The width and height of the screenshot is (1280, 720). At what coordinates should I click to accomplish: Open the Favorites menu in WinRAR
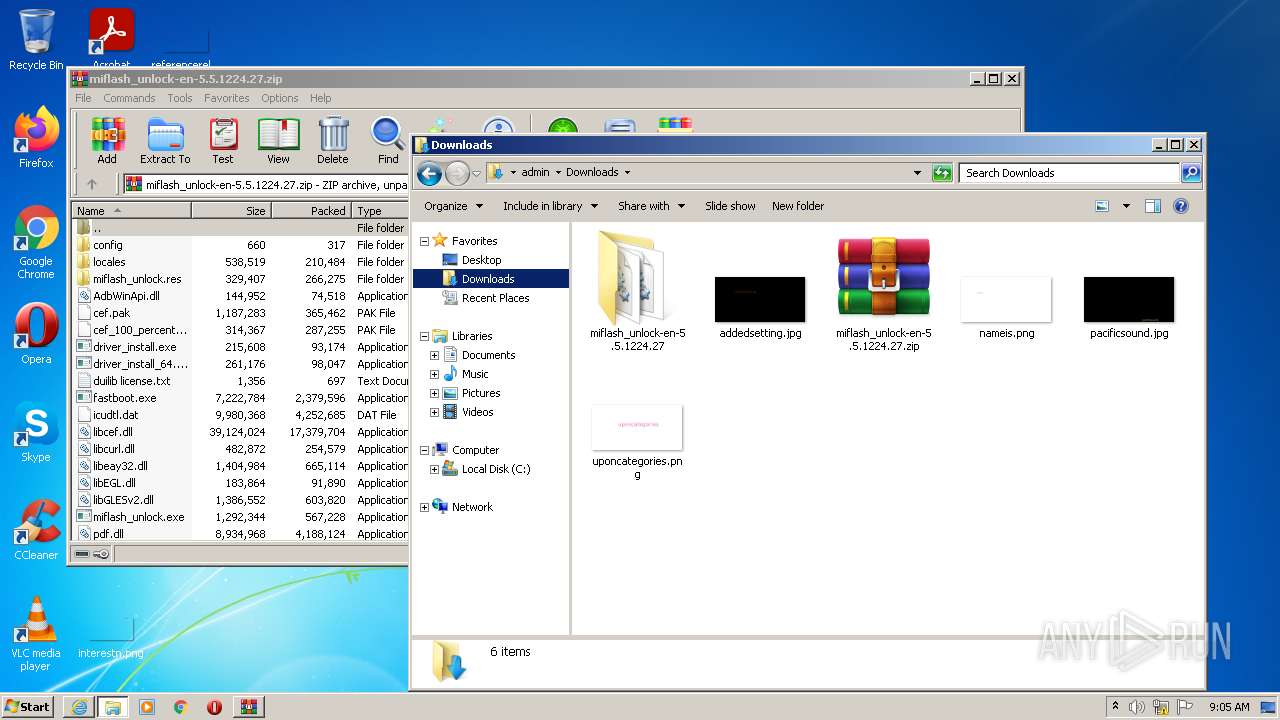click(x=227, y=98)
